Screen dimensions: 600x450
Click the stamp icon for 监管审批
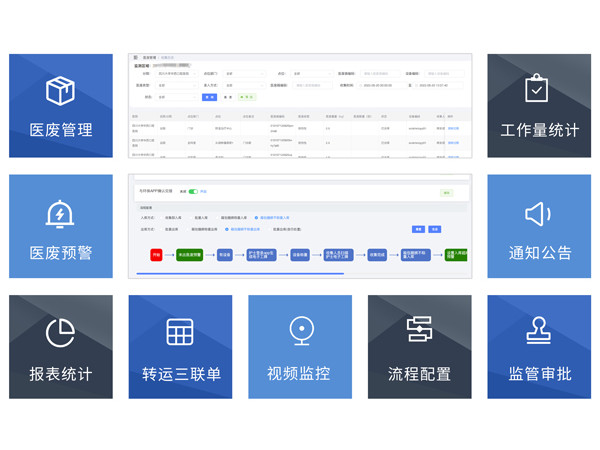[x=538, y=333]
